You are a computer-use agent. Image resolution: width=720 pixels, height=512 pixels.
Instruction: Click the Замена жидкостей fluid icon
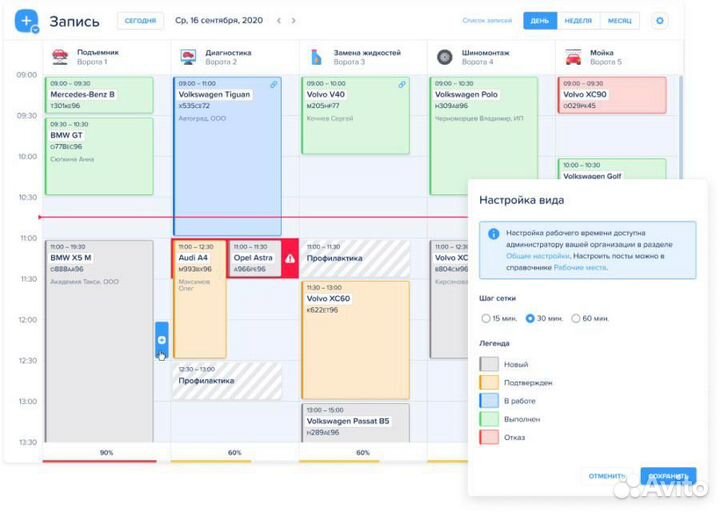(316, 56)
